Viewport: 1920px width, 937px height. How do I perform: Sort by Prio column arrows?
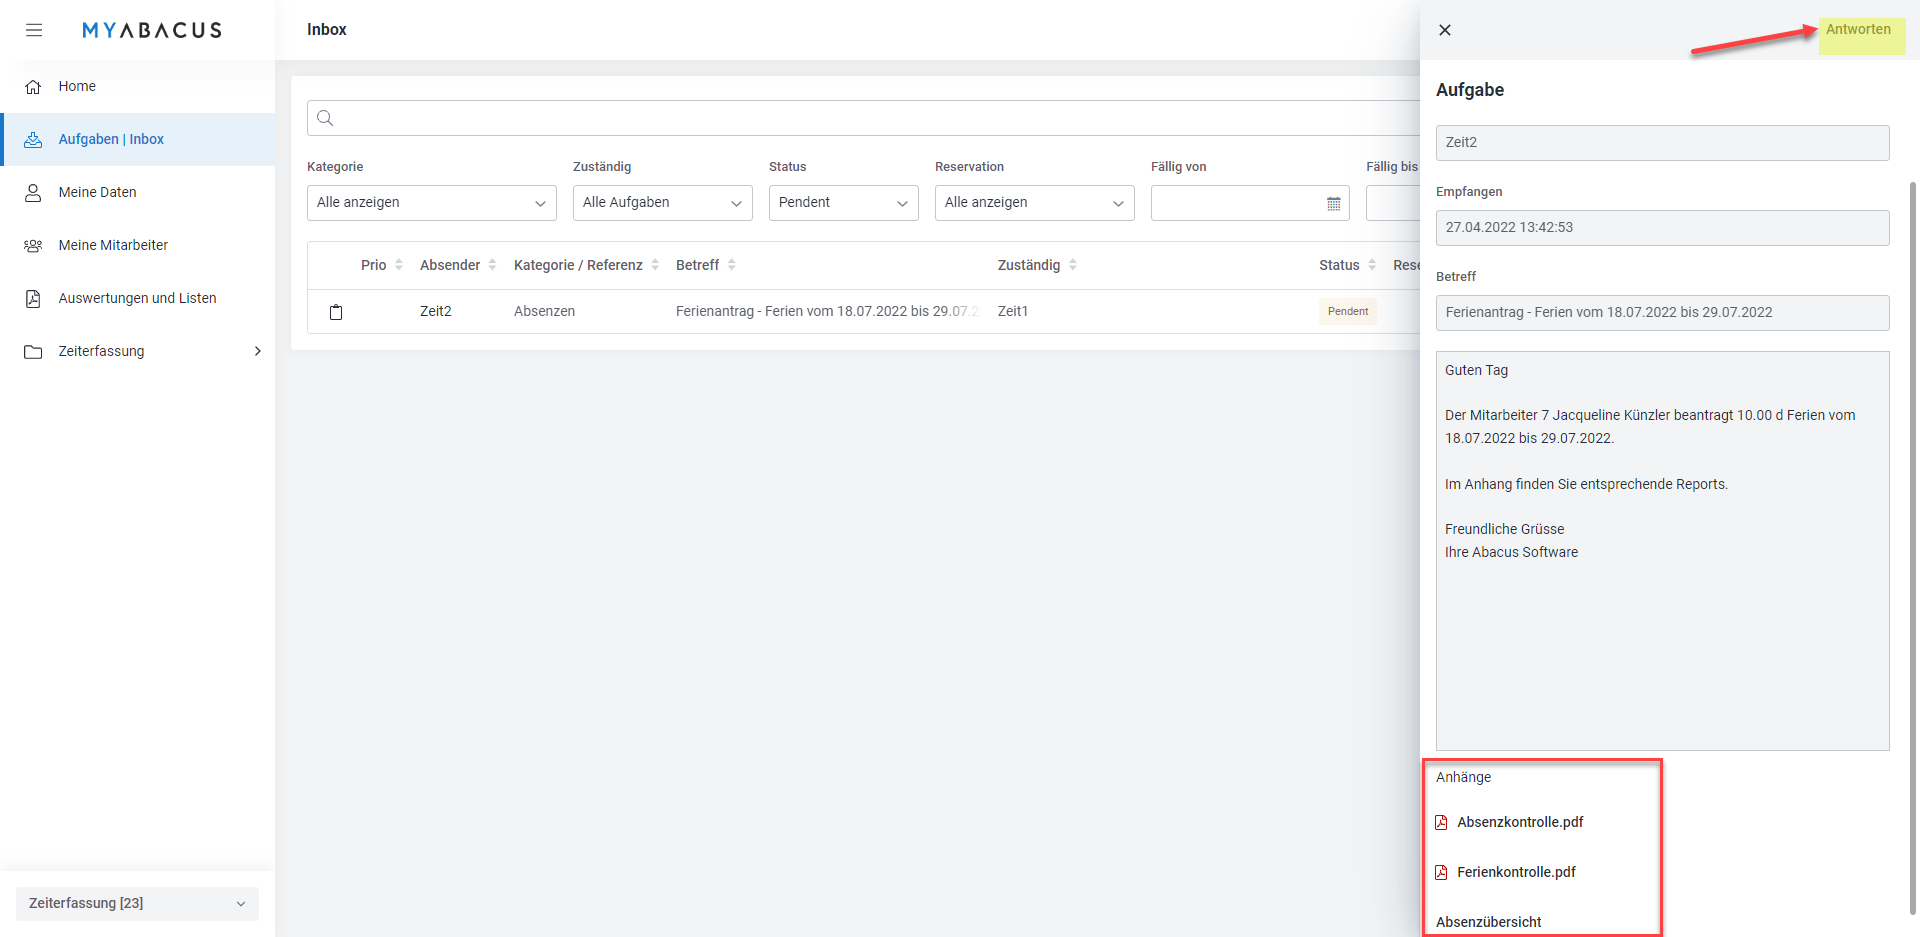click(399, 265)
